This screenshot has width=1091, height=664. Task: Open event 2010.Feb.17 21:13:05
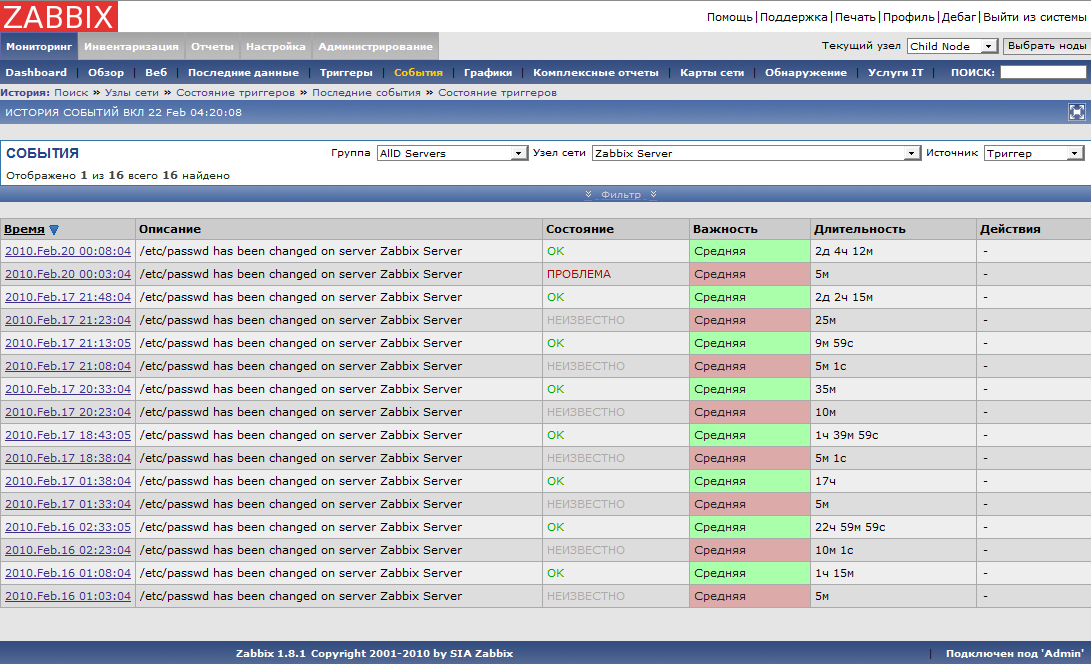pos(67,343)
